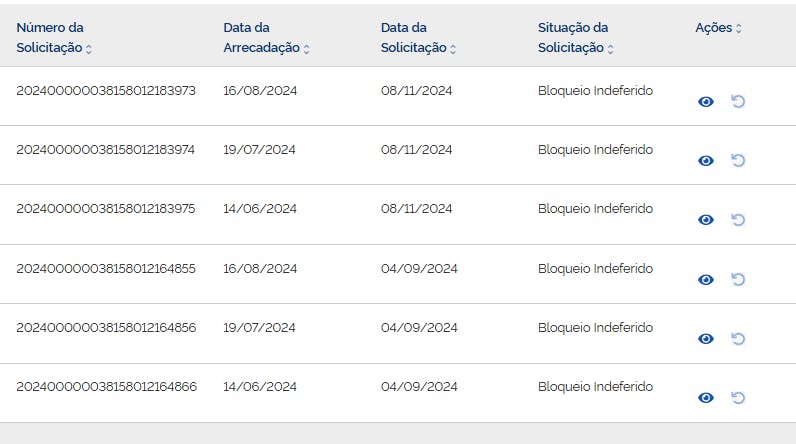Open eye icon for request ending 183974
Screen dimensions: 796x444
pyautogui.click(x=706, y=161)
